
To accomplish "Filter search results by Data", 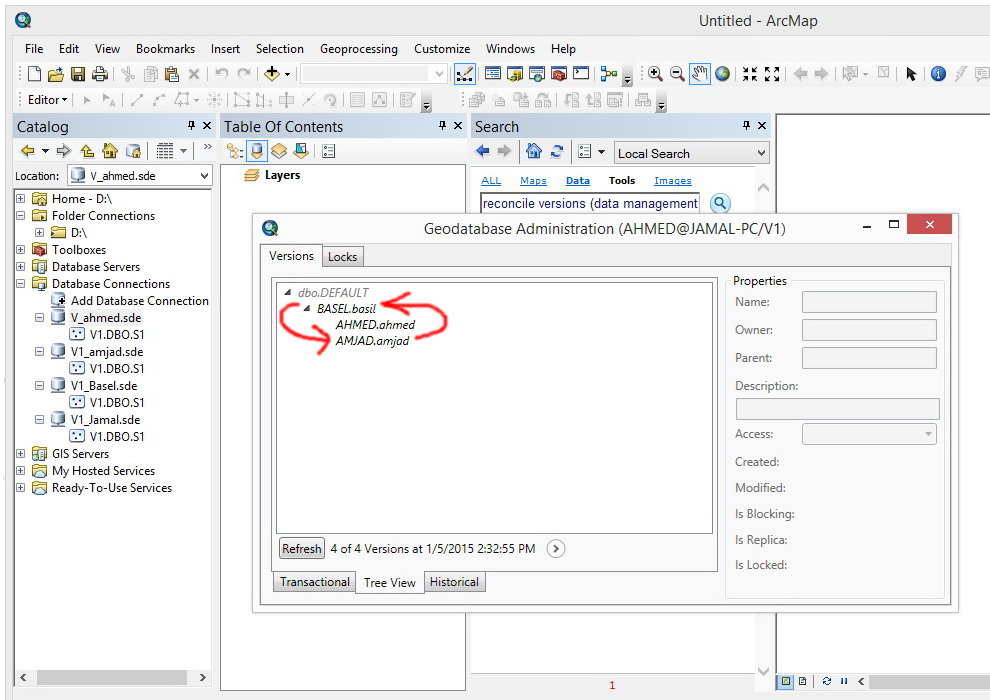I will click(578, 181).
